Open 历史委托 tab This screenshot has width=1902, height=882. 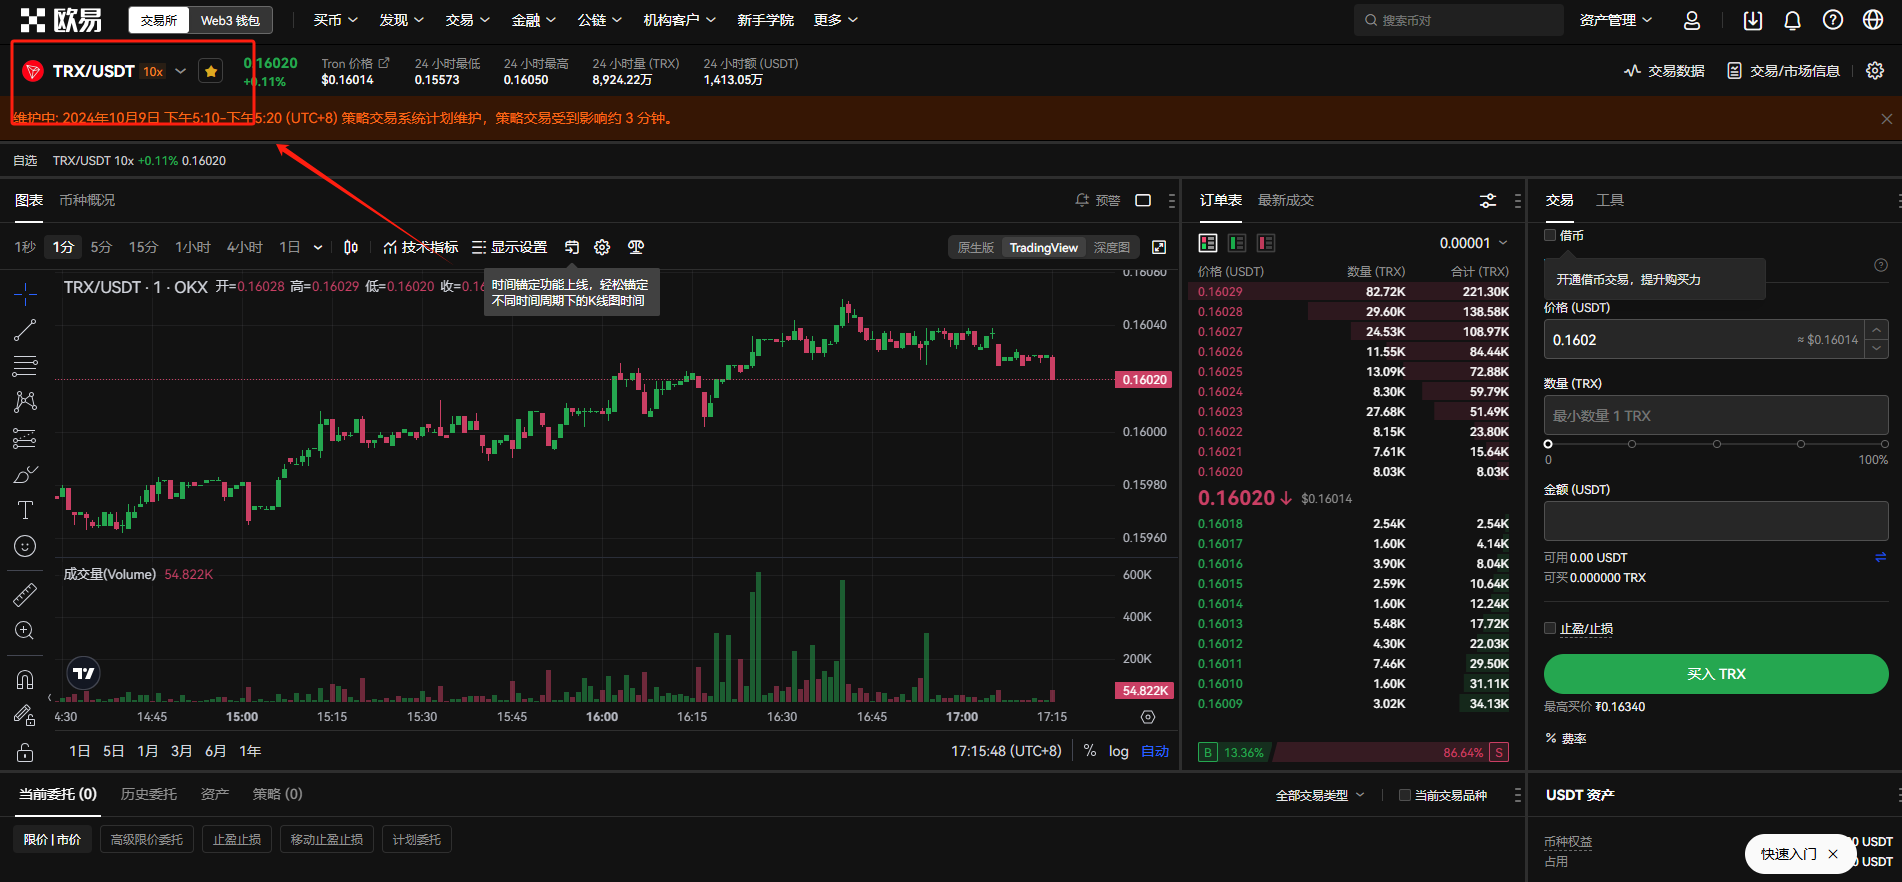coord(149,794)
